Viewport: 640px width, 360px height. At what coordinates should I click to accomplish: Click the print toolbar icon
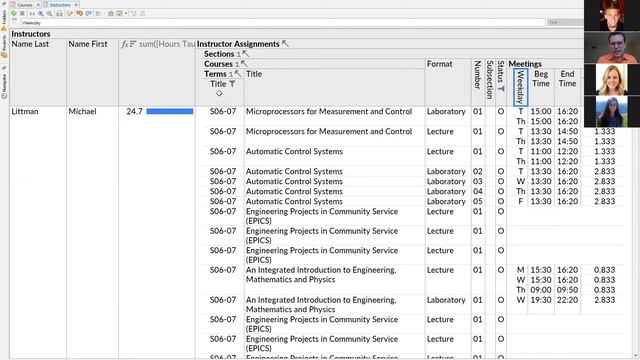(x=60, y=13)
